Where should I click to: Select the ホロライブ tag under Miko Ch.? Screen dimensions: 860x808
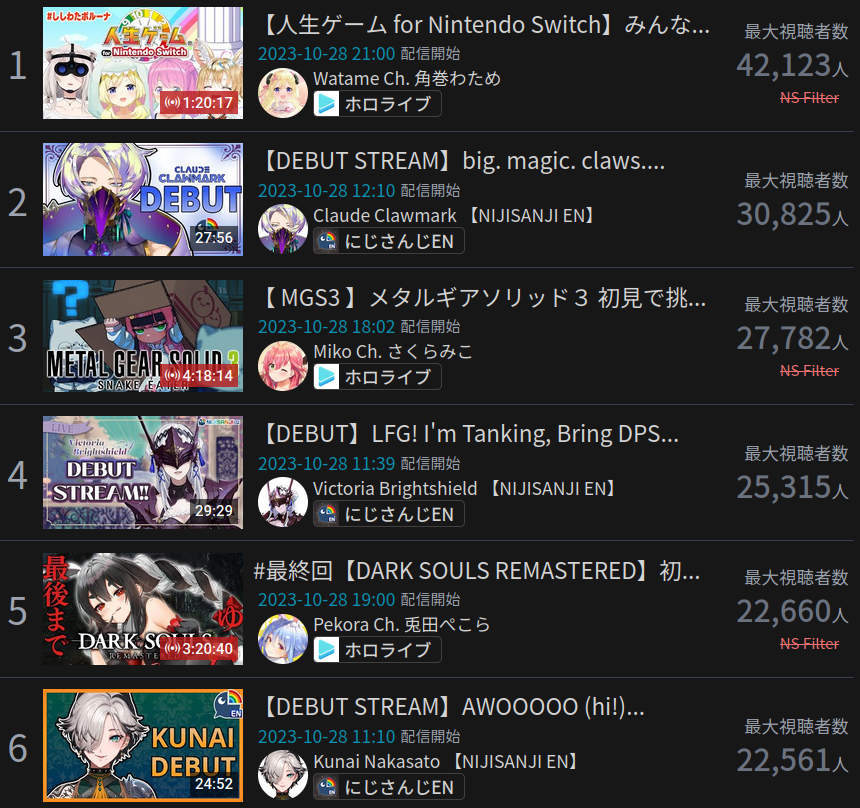pyautogui.click(x=377, y=377)
